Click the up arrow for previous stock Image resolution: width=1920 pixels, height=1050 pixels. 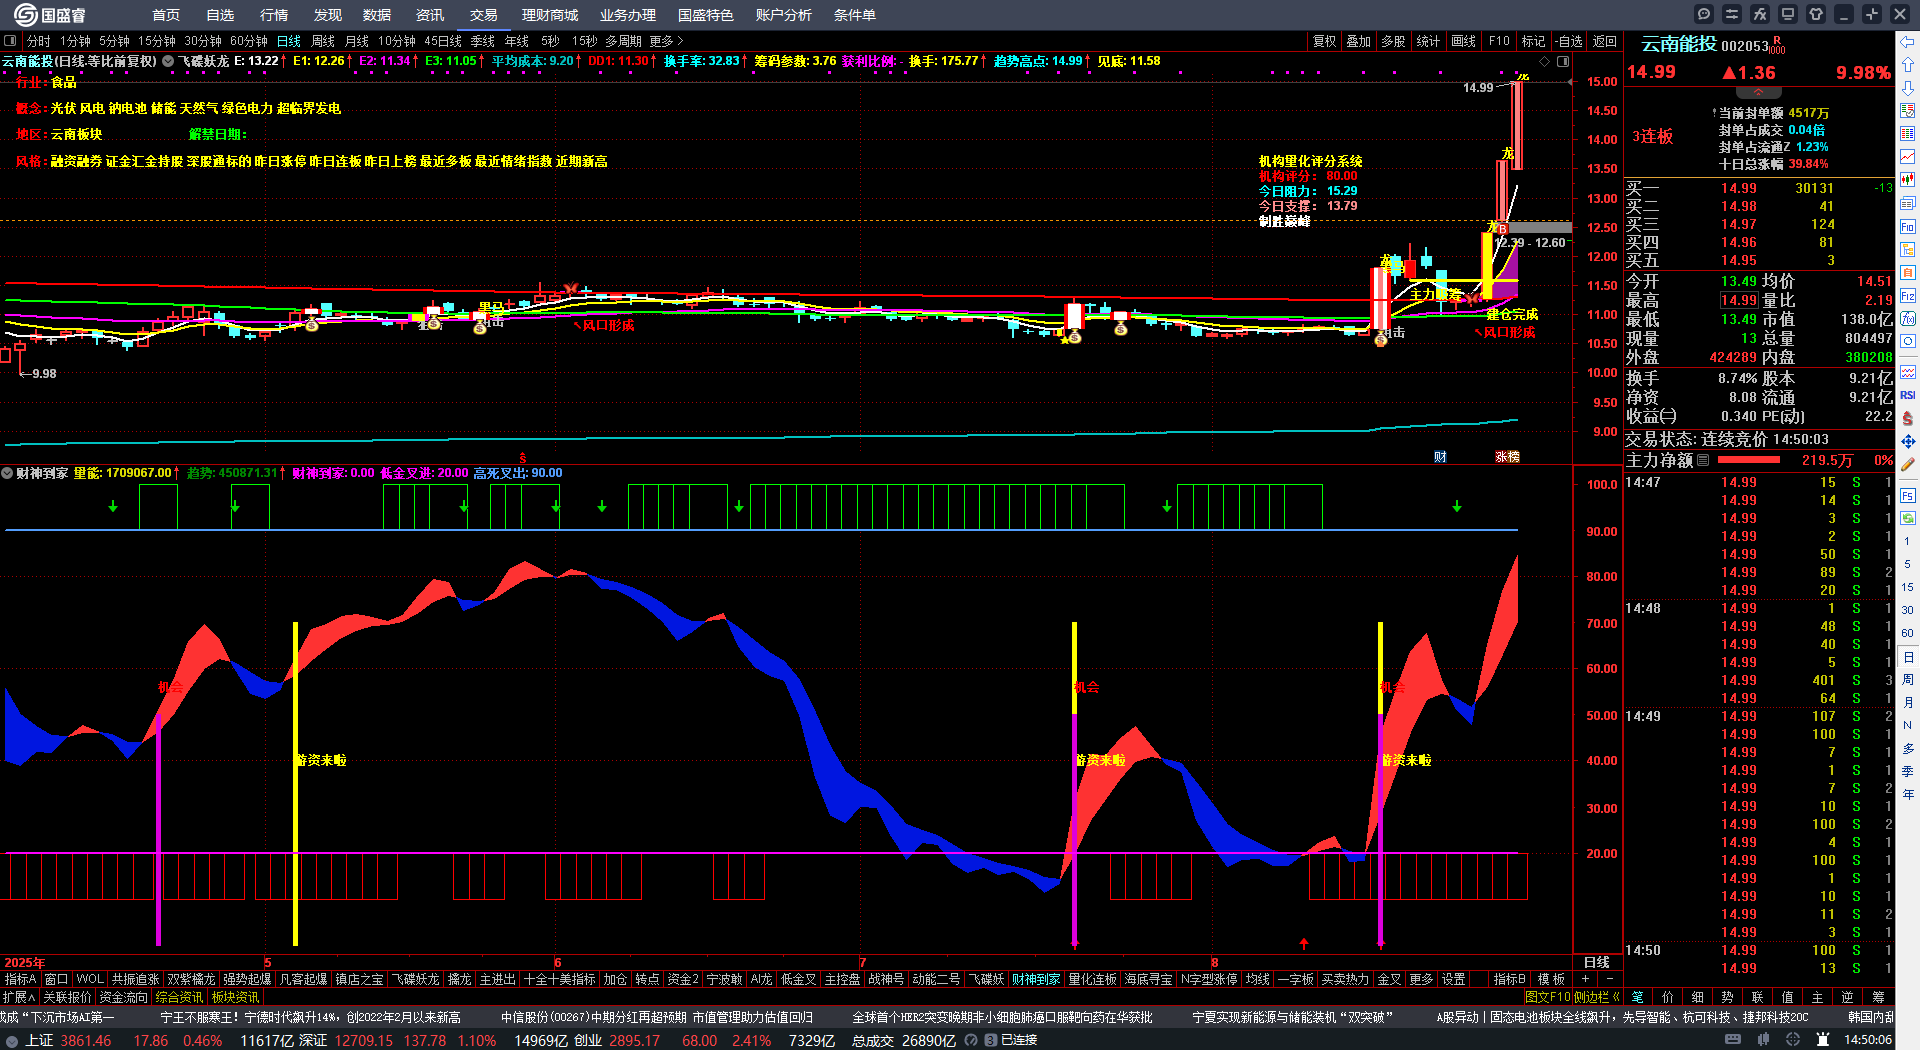click(1908, 66)
